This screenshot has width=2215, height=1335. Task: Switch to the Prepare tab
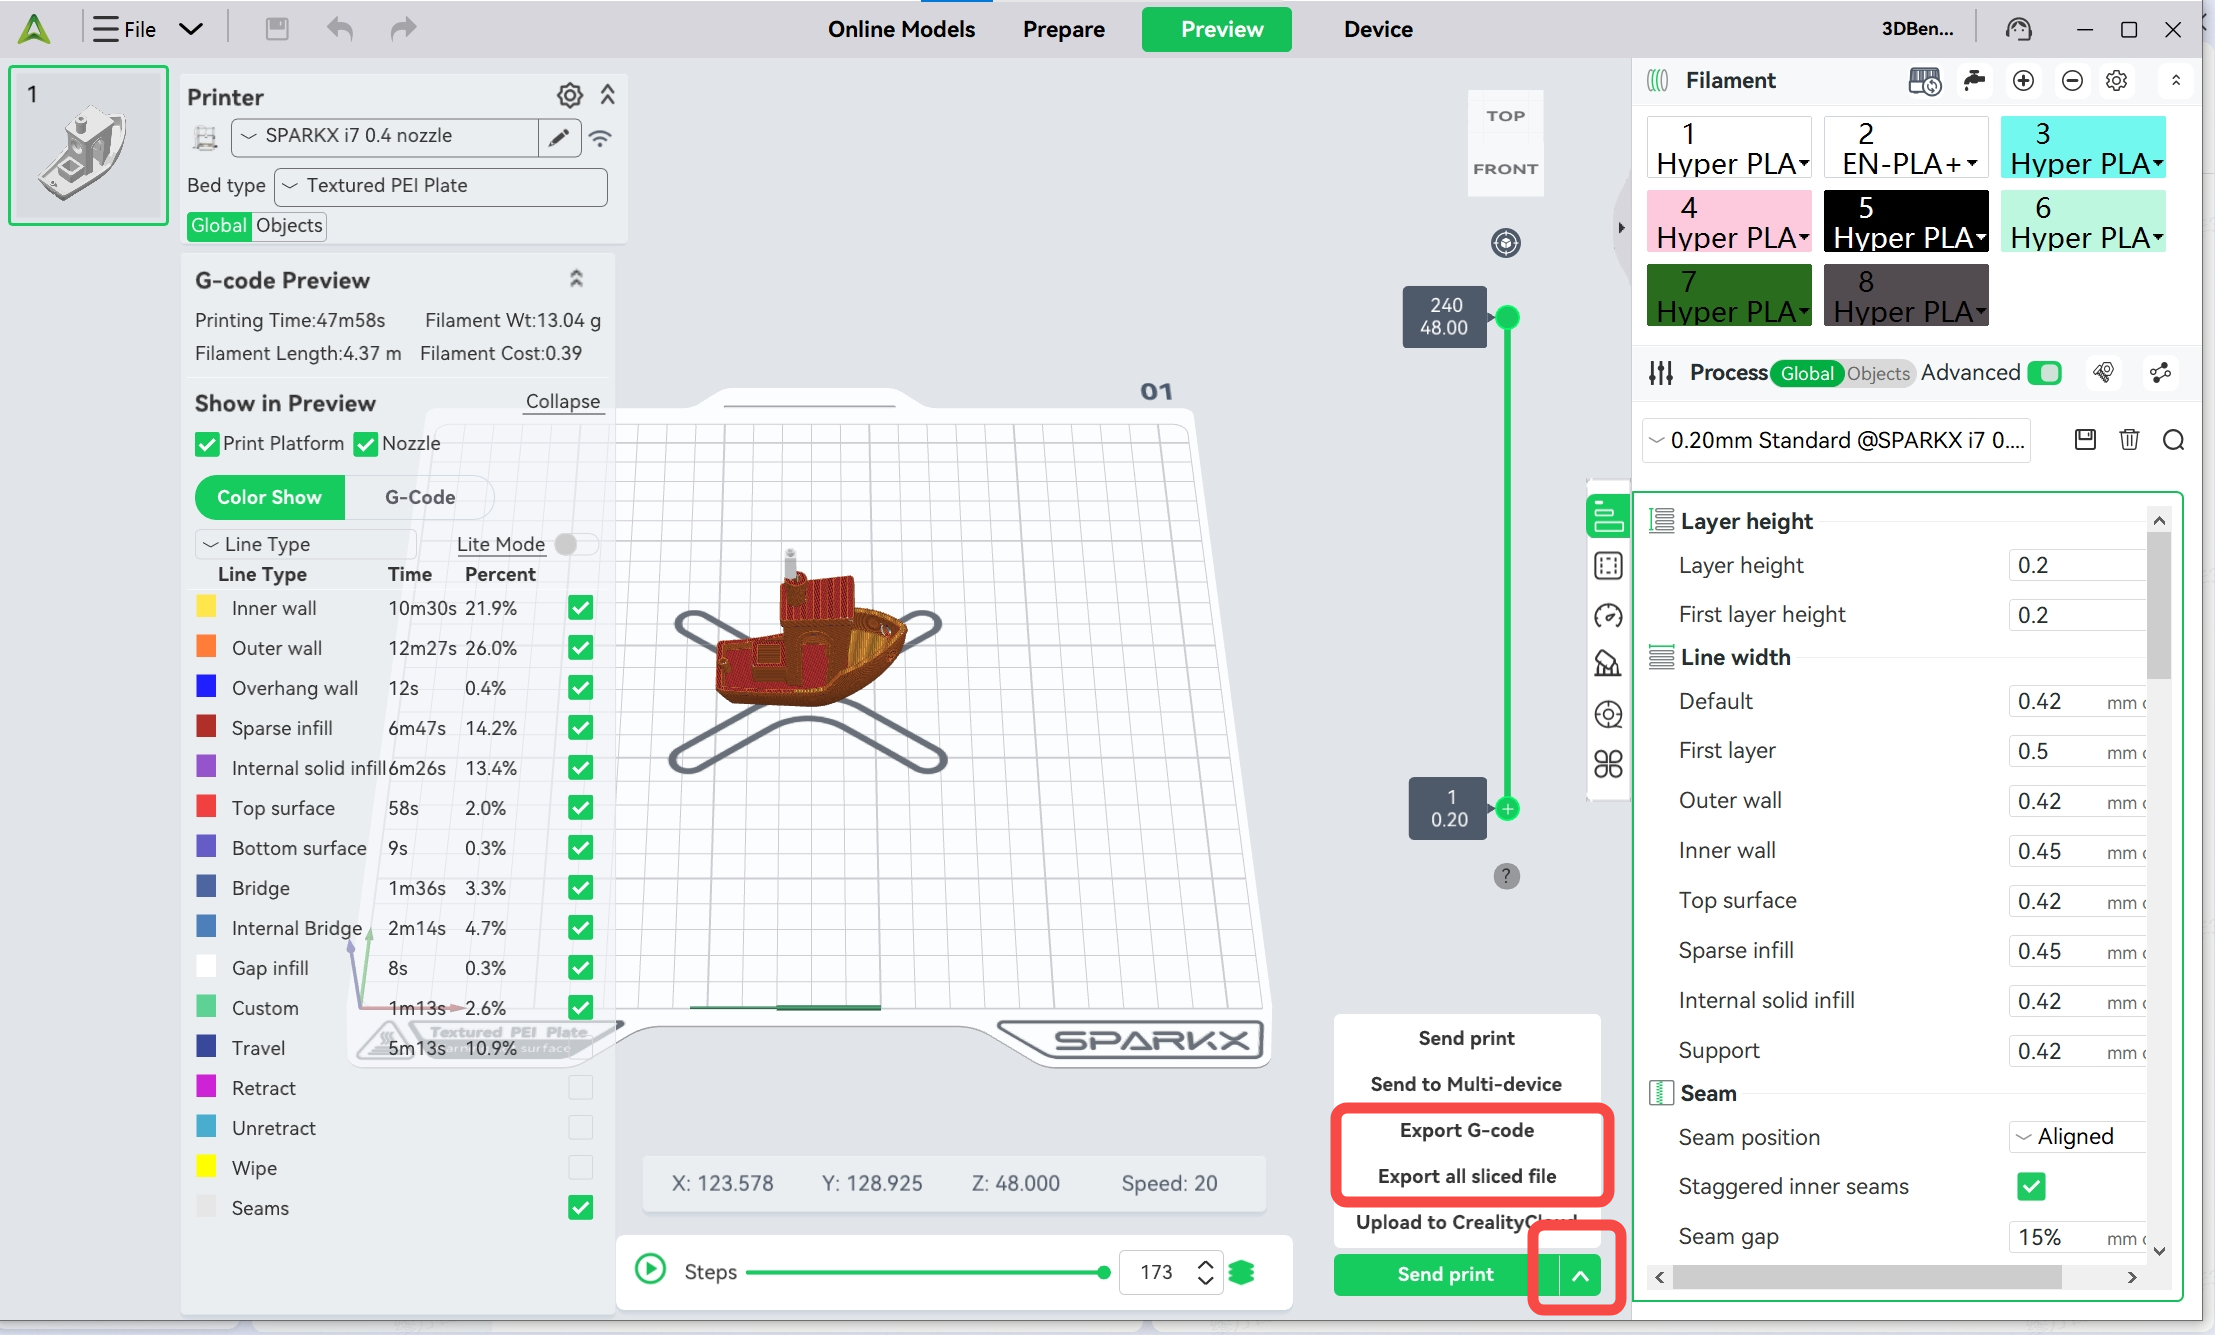1063,29
